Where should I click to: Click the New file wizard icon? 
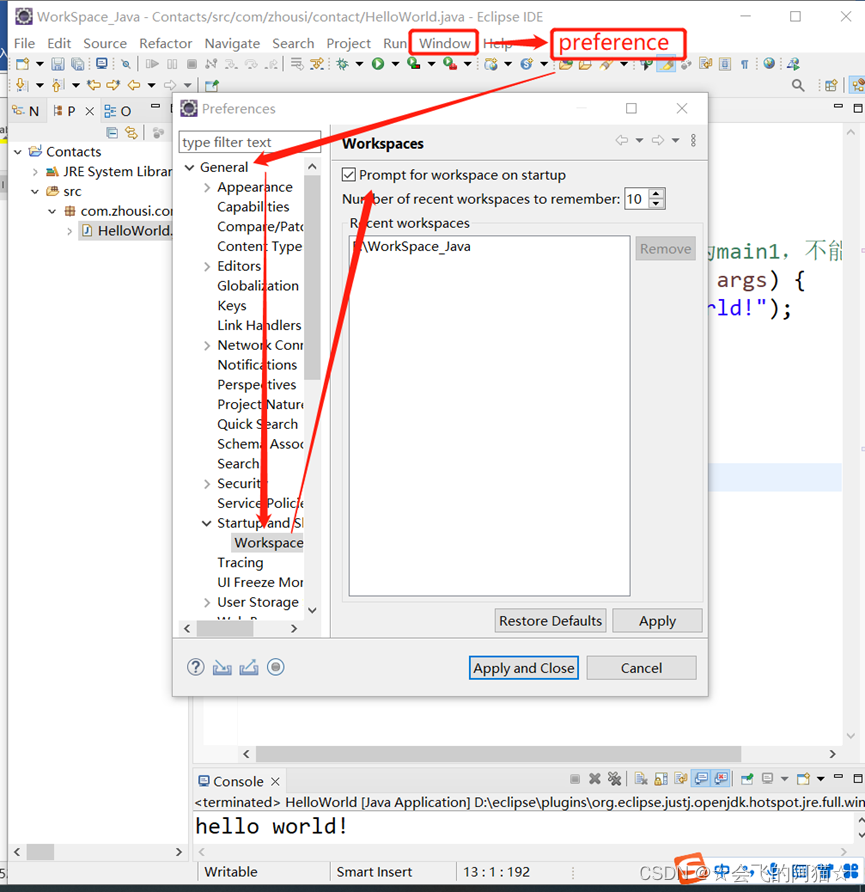(23, 64)
